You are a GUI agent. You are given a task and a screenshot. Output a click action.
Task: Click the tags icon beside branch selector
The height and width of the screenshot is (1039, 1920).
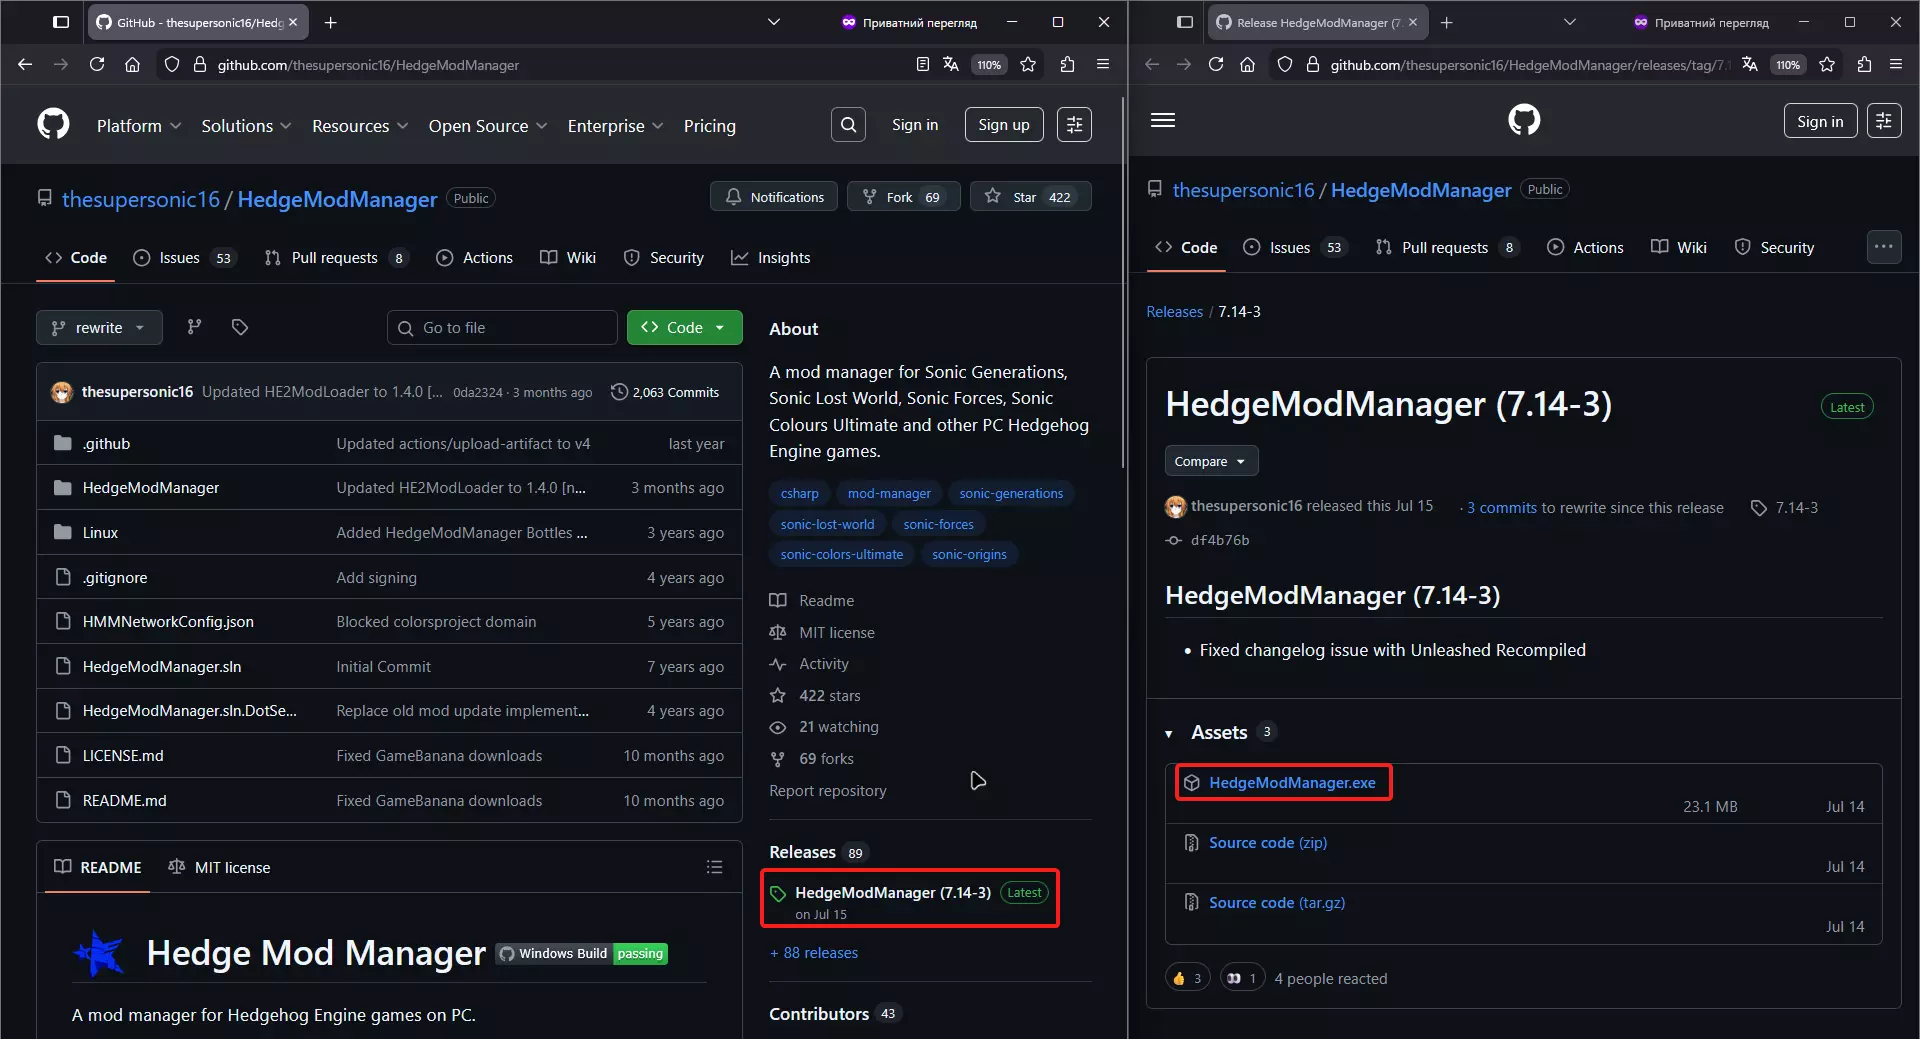pyautogui.click(x=240, y=327)
